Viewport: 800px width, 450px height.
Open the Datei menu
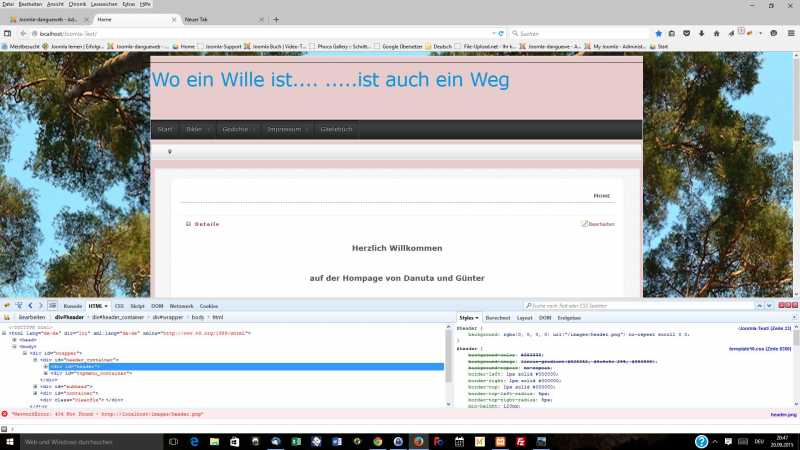pyautogui.click(x=8, y=4)
